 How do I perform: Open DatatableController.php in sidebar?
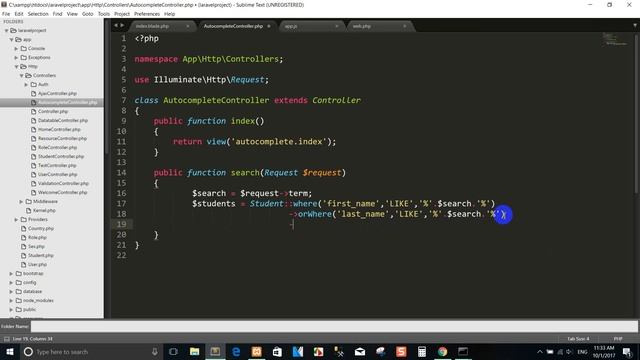[62, 120]
